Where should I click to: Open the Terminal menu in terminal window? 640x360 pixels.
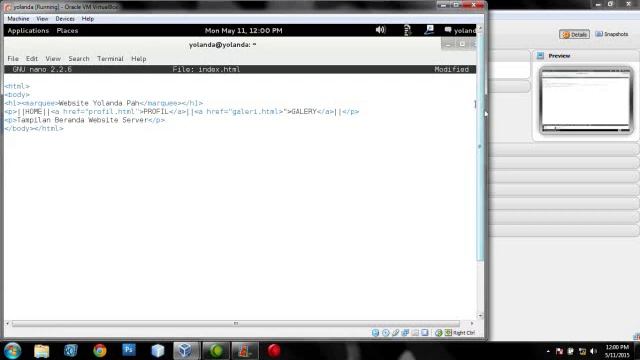(x=110, y=59)
